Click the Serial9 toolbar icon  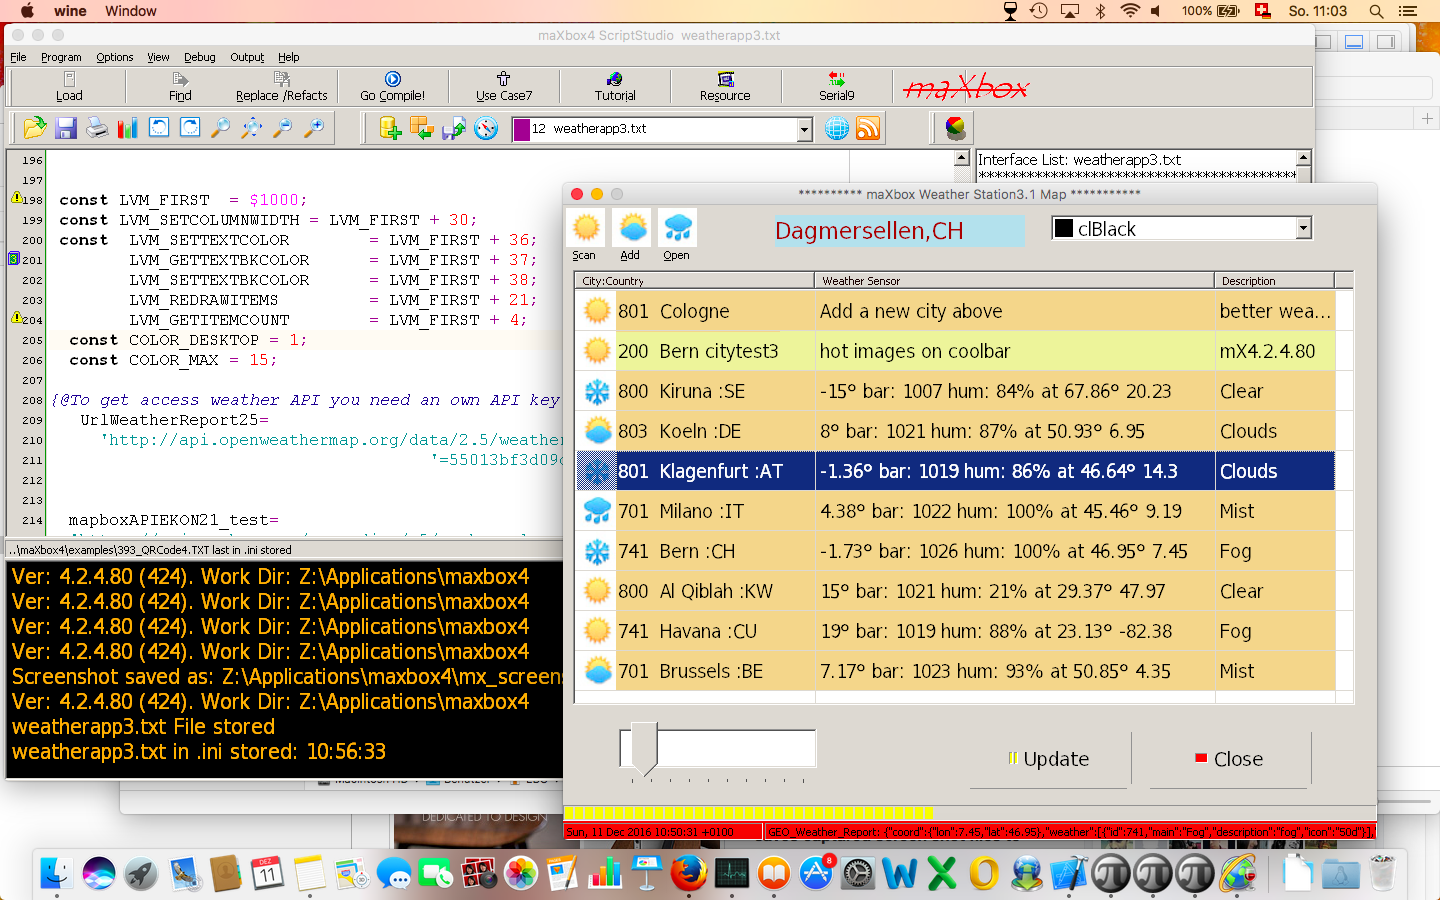pos(836,86)
